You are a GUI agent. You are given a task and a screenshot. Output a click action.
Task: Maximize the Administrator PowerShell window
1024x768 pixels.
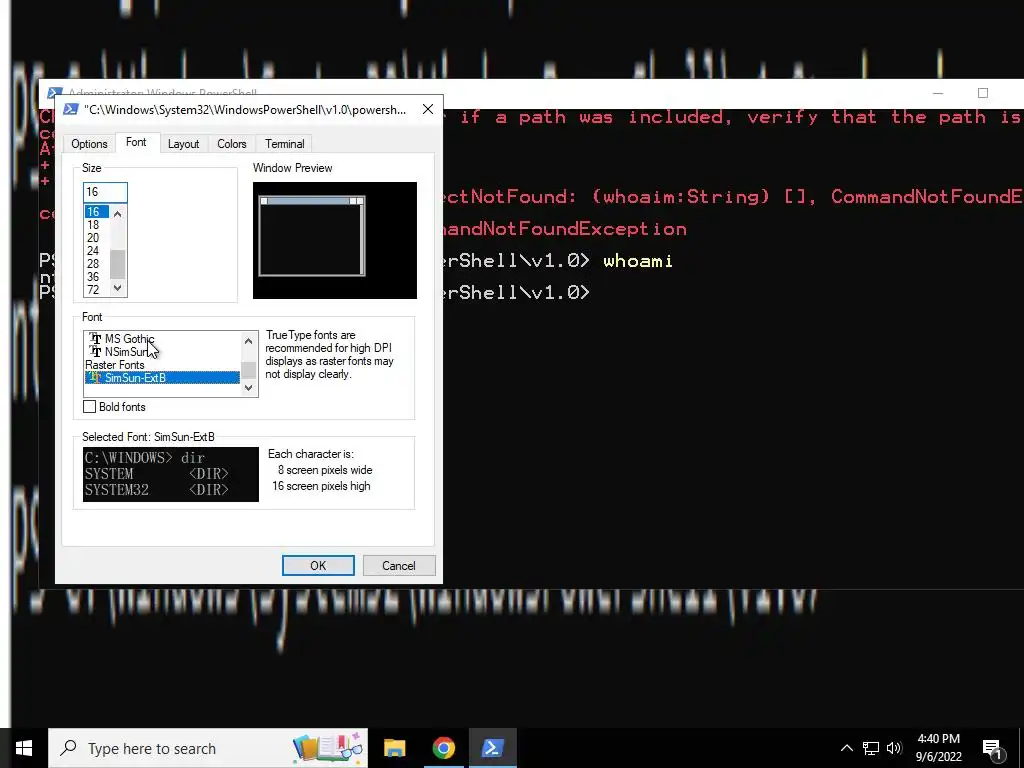tap(983, 93)
